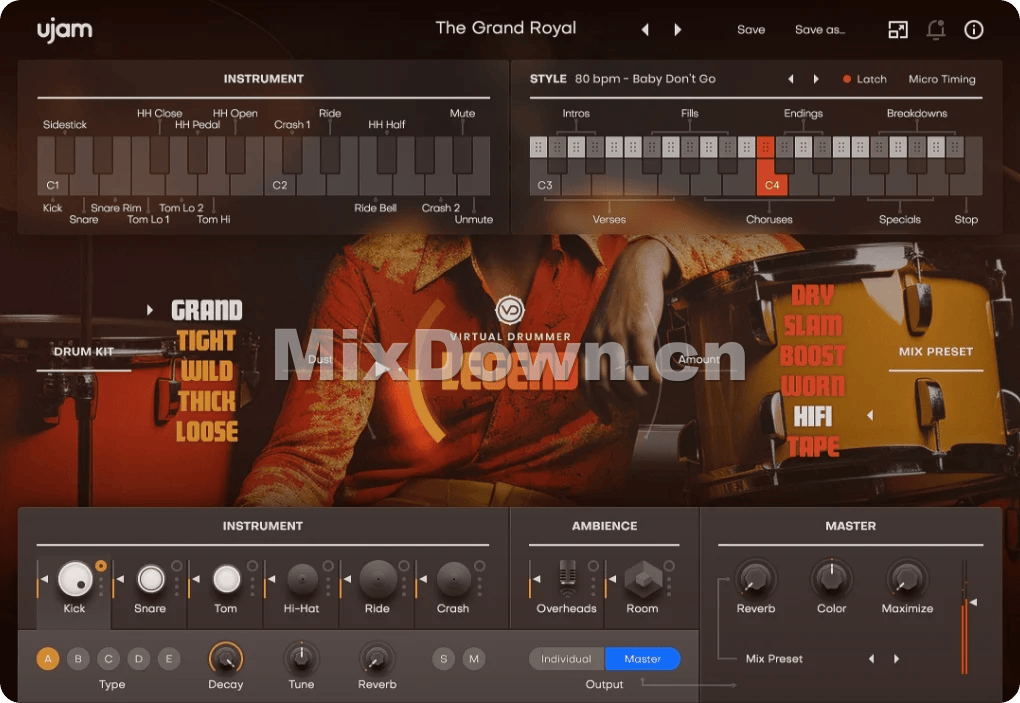Select the Room ambience icon
Screen dimensions: 1020x703
click(x=643, y=579)
